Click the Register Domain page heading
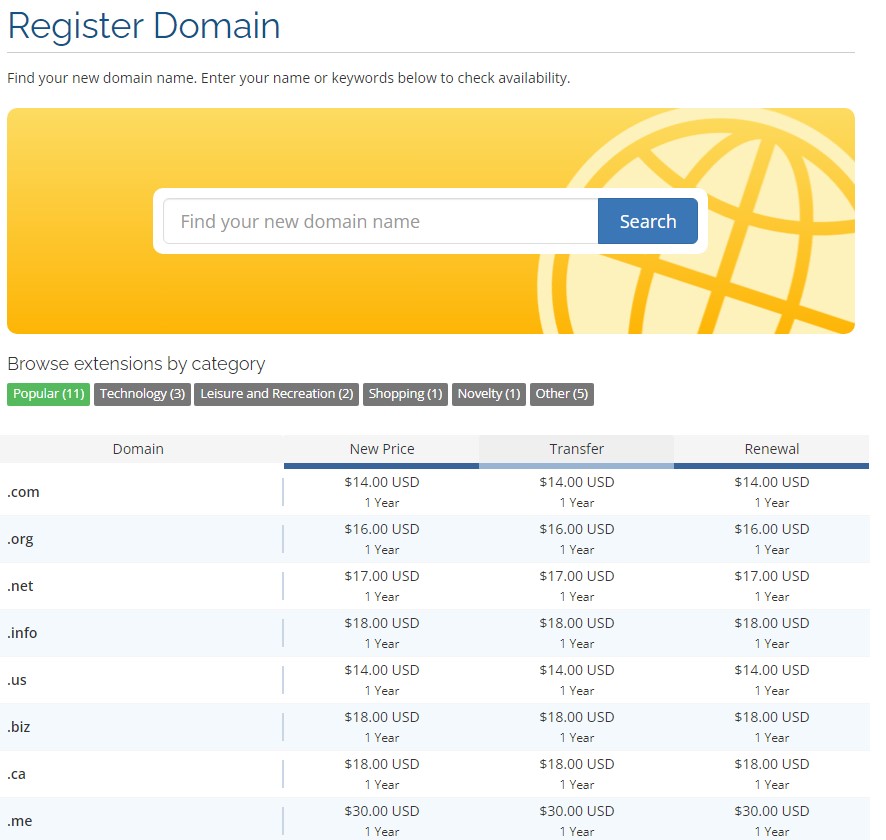Image resolution: width=886 pixels, height=840 pixels. [x=144, y=26]
